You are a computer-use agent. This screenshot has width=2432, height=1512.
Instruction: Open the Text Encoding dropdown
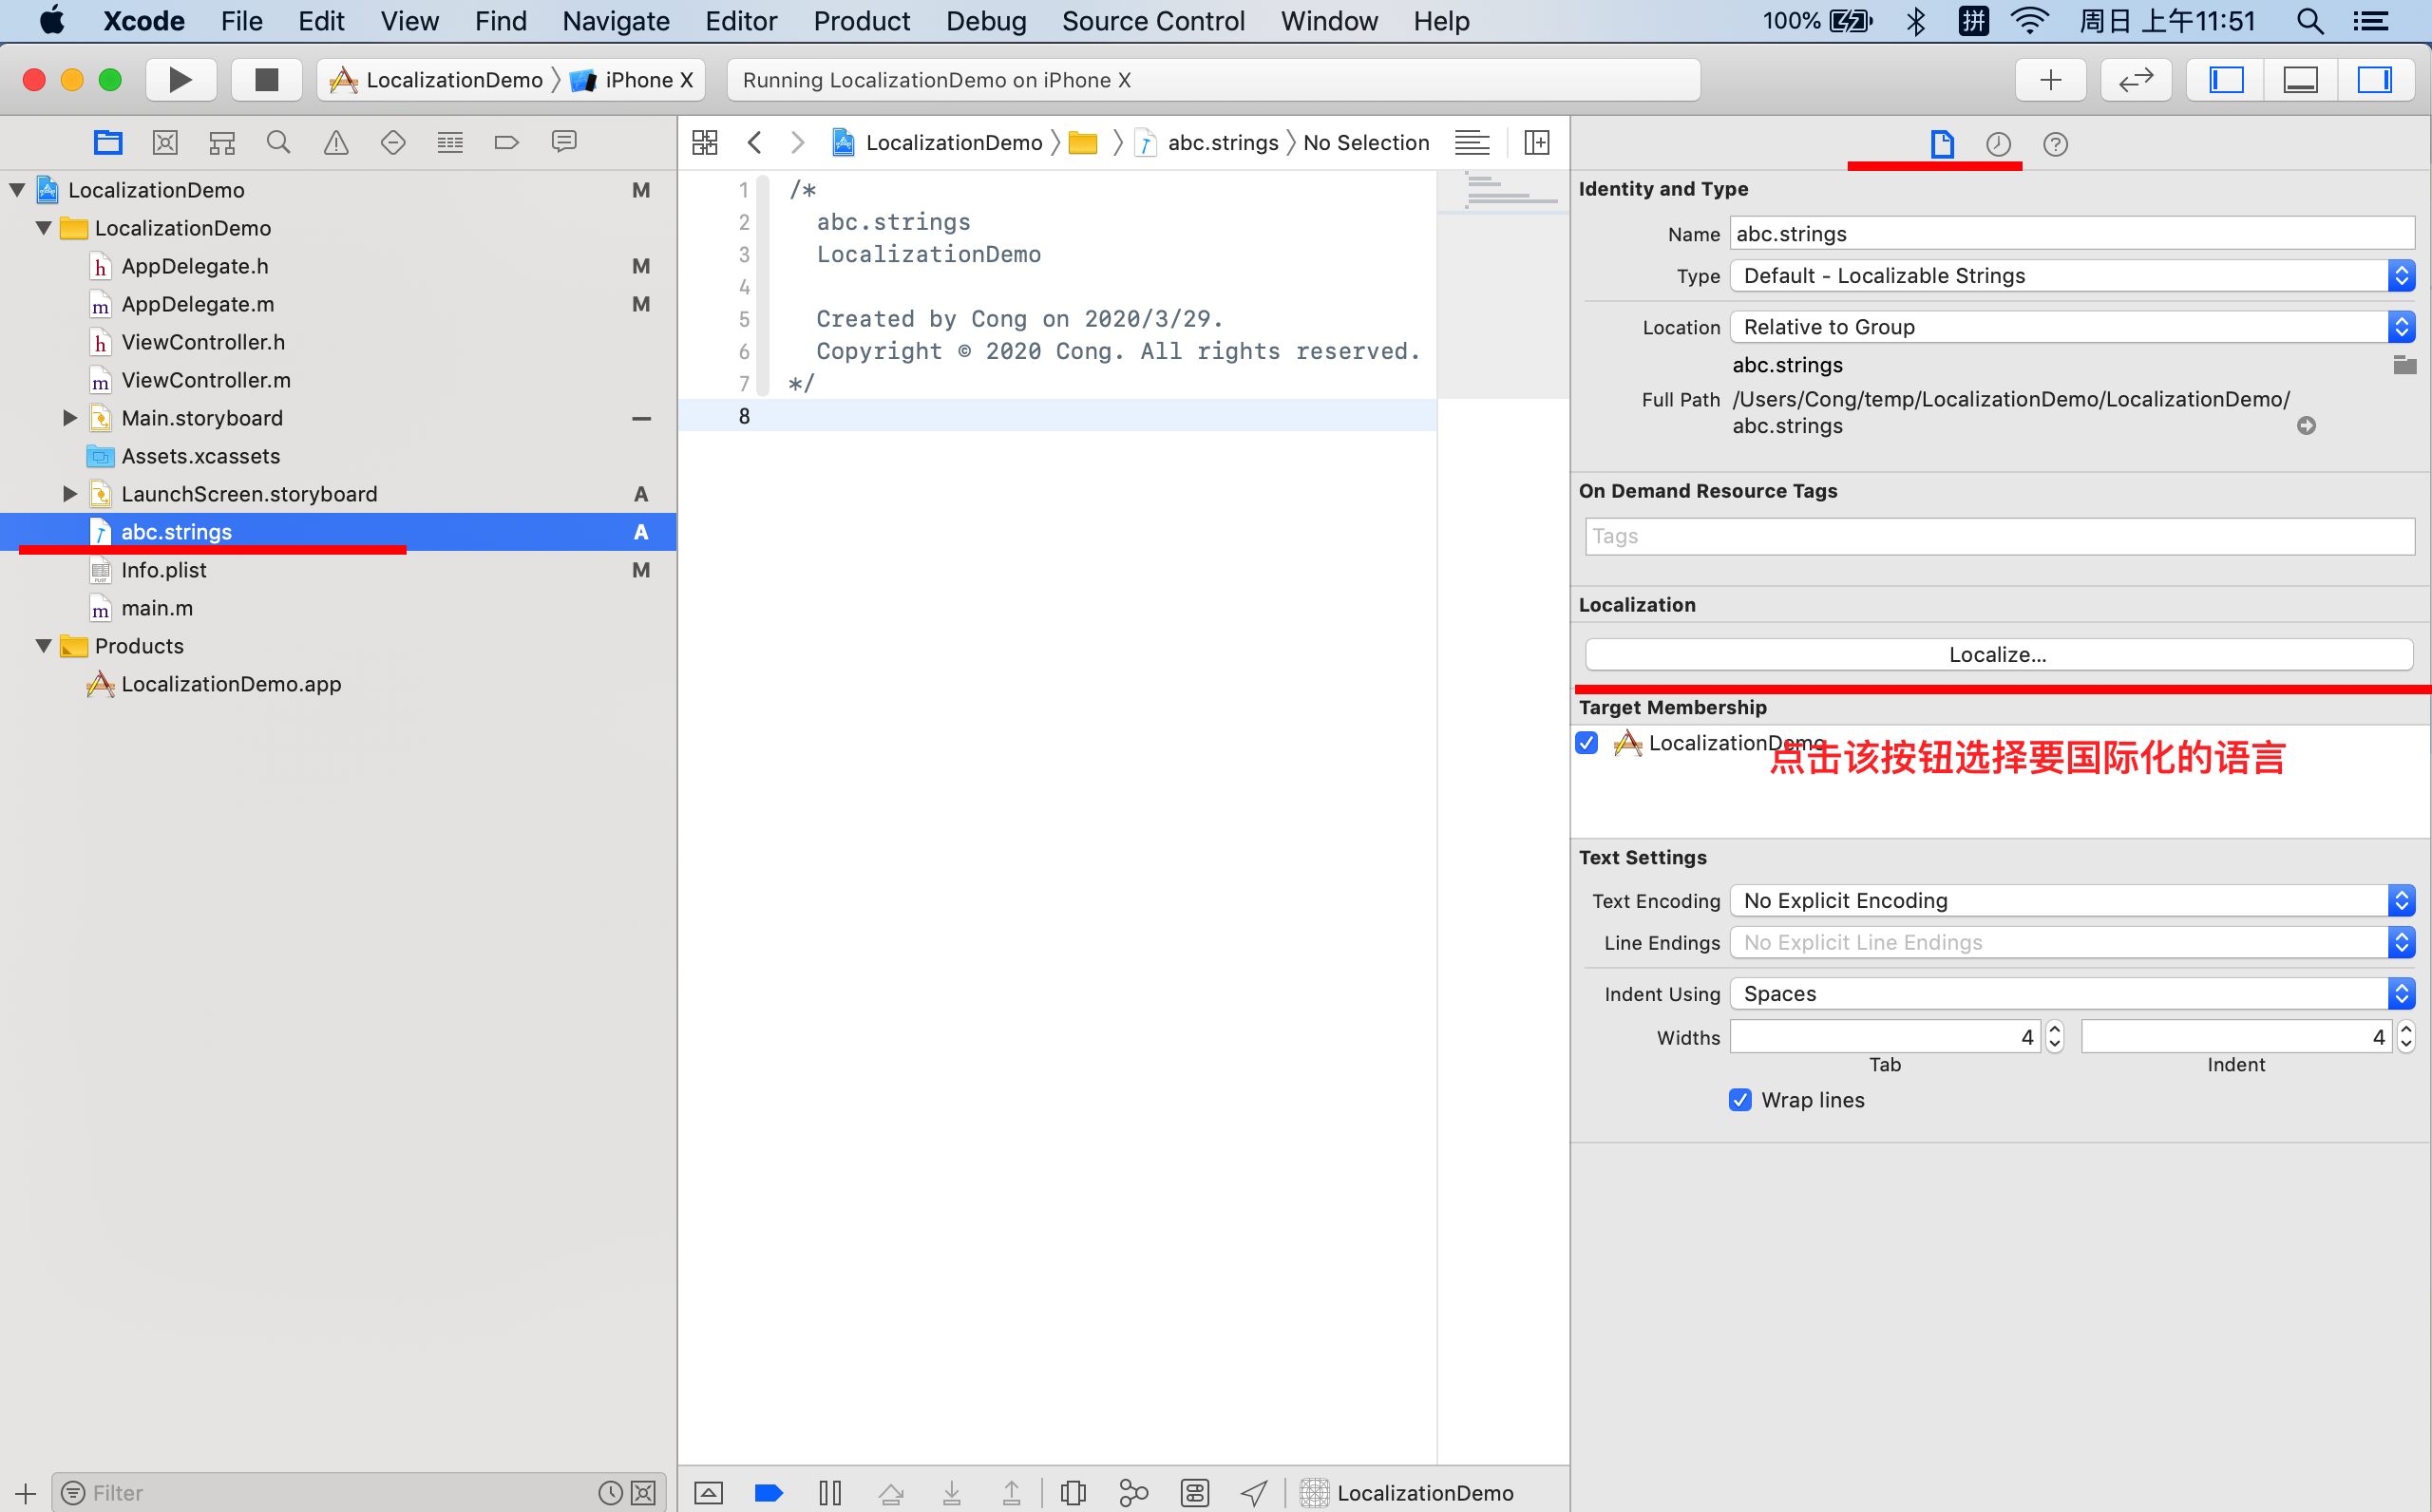click(2072, 901)
